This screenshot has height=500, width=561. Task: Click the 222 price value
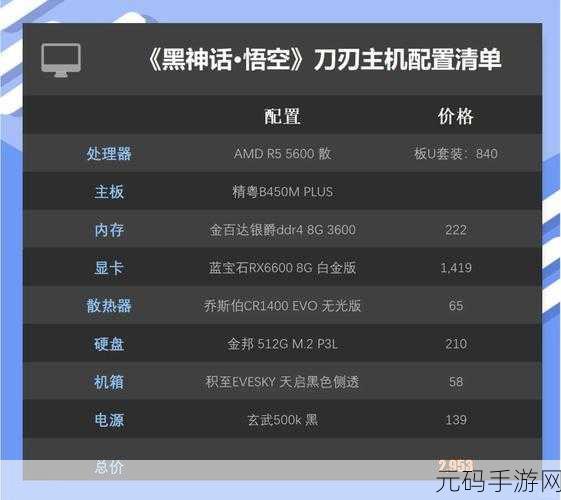coord(455,230)
